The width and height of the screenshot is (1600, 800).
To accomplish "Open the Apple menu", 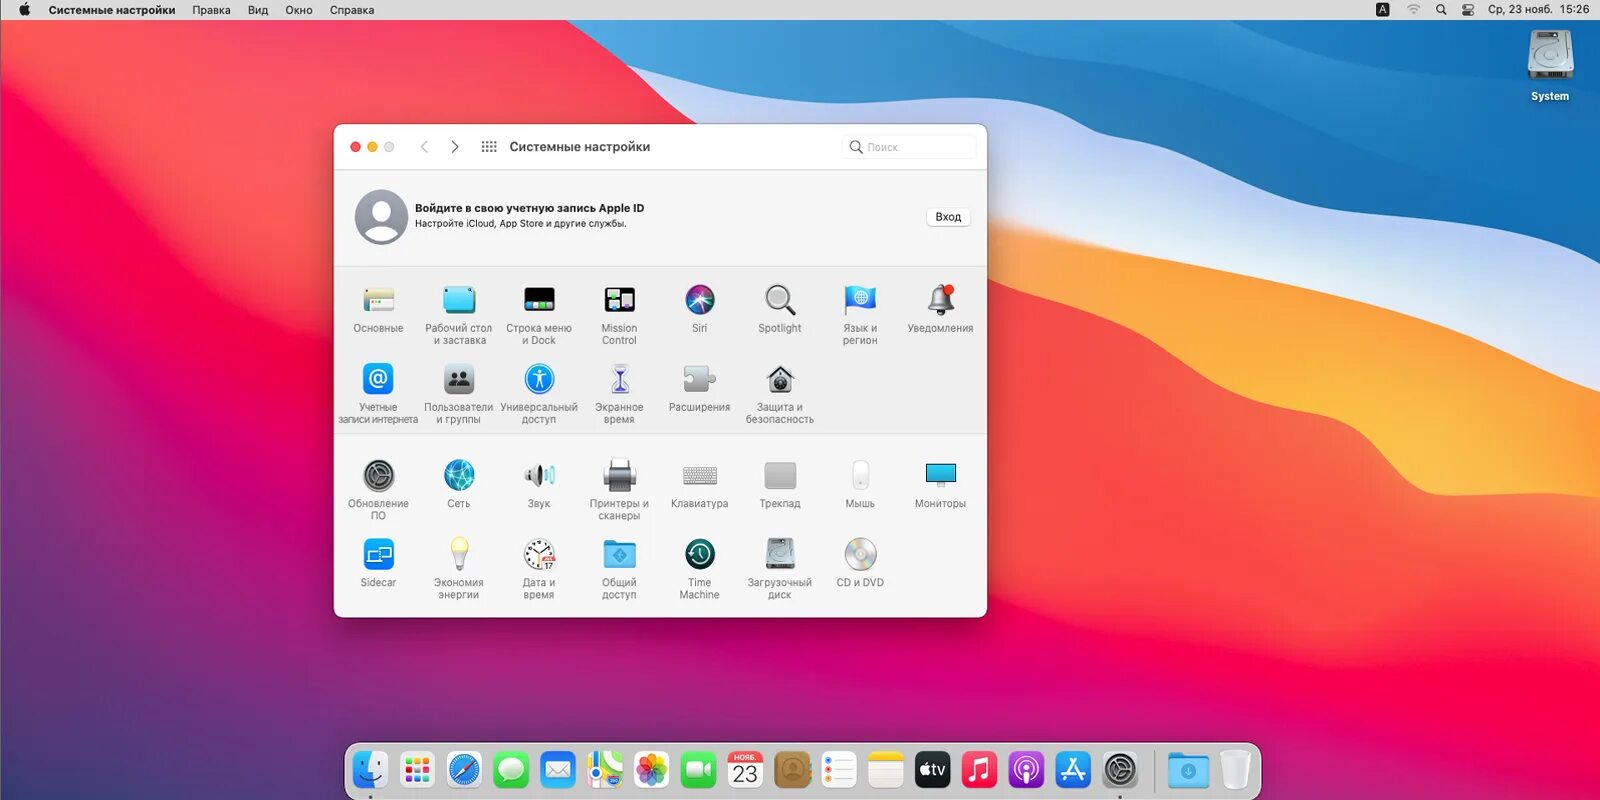I will pyautogui.click(x=24, y=10).
